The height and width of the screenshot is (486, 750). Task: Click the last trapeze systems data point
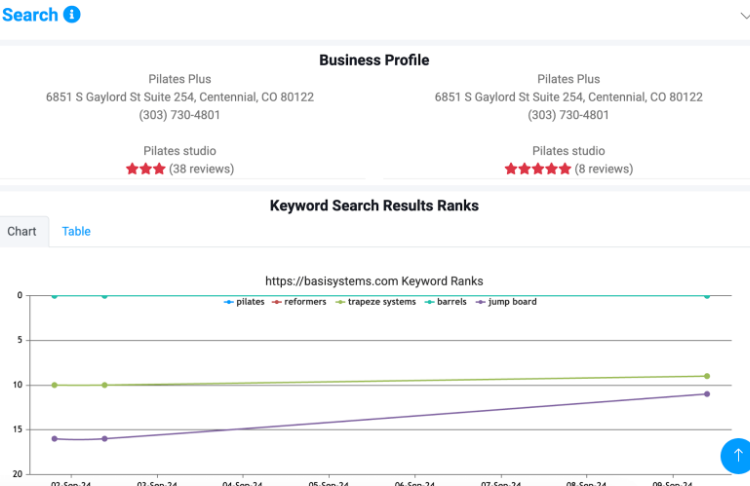tap(707, 376)
